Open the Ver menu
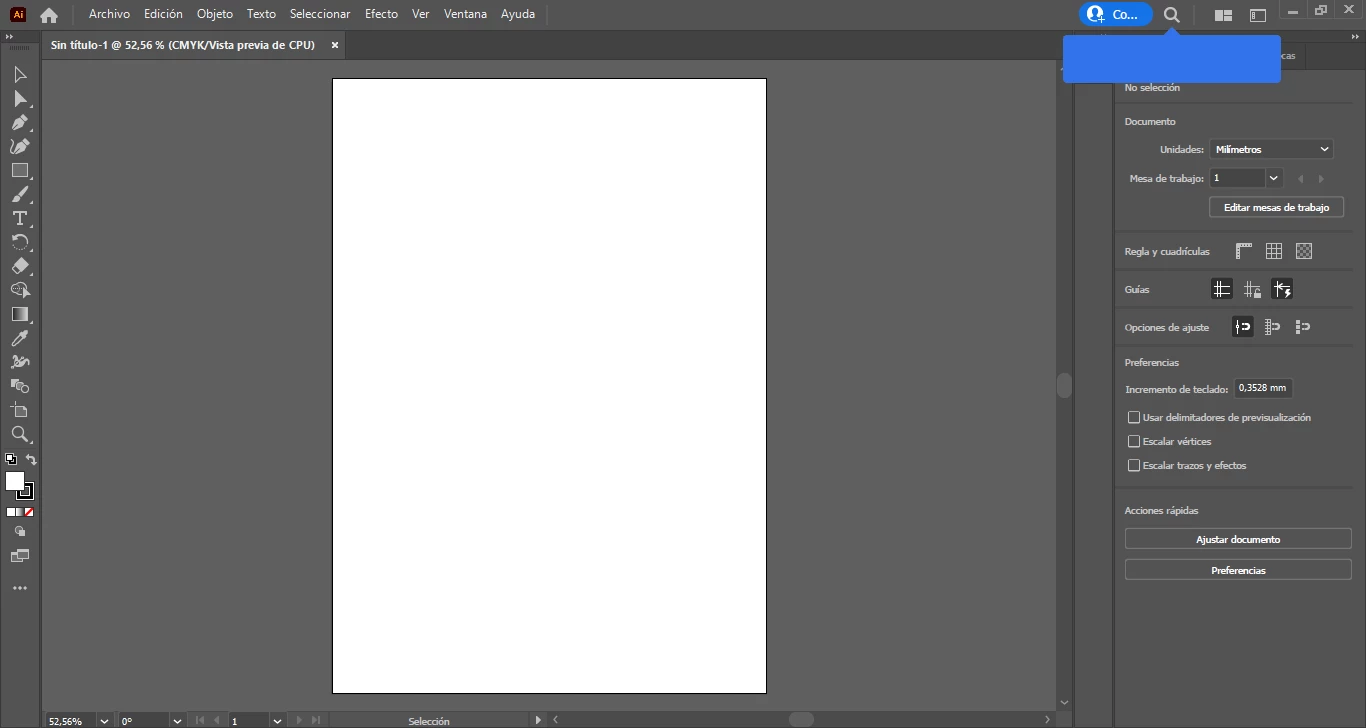1366x728 pixels. (421, 14)
